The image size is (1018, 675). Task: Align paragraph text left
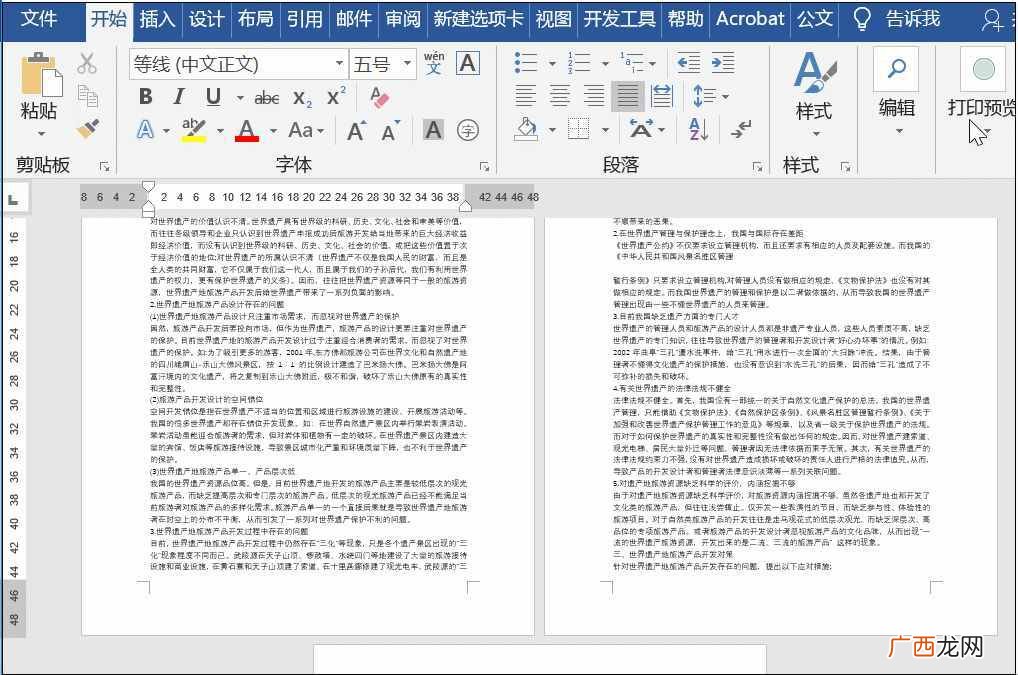tap(525, 96)
